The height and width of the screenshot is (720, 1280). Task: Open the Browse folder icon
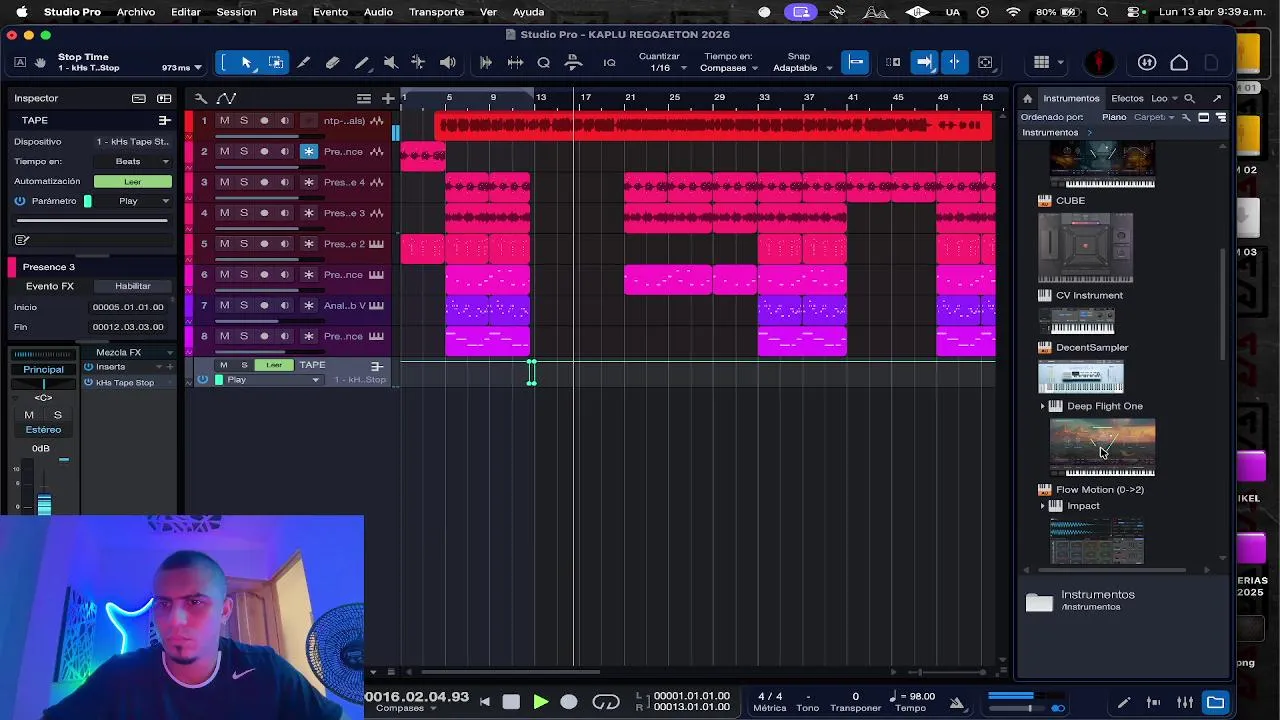[1215, 702]
